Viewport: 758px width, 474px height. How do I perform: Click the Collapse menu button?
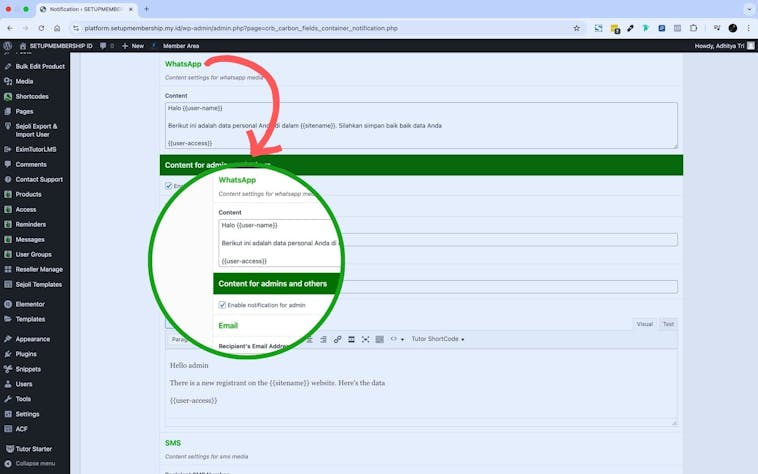click(x=34, y=463)
